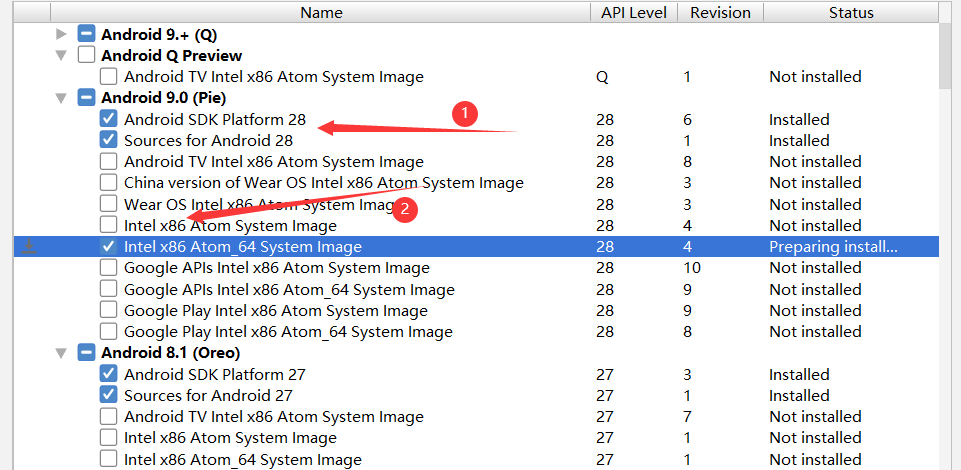Check Android TV Intel x86 Atom image API 27
Screen dimensions: 961x470
tap(108, 417)
